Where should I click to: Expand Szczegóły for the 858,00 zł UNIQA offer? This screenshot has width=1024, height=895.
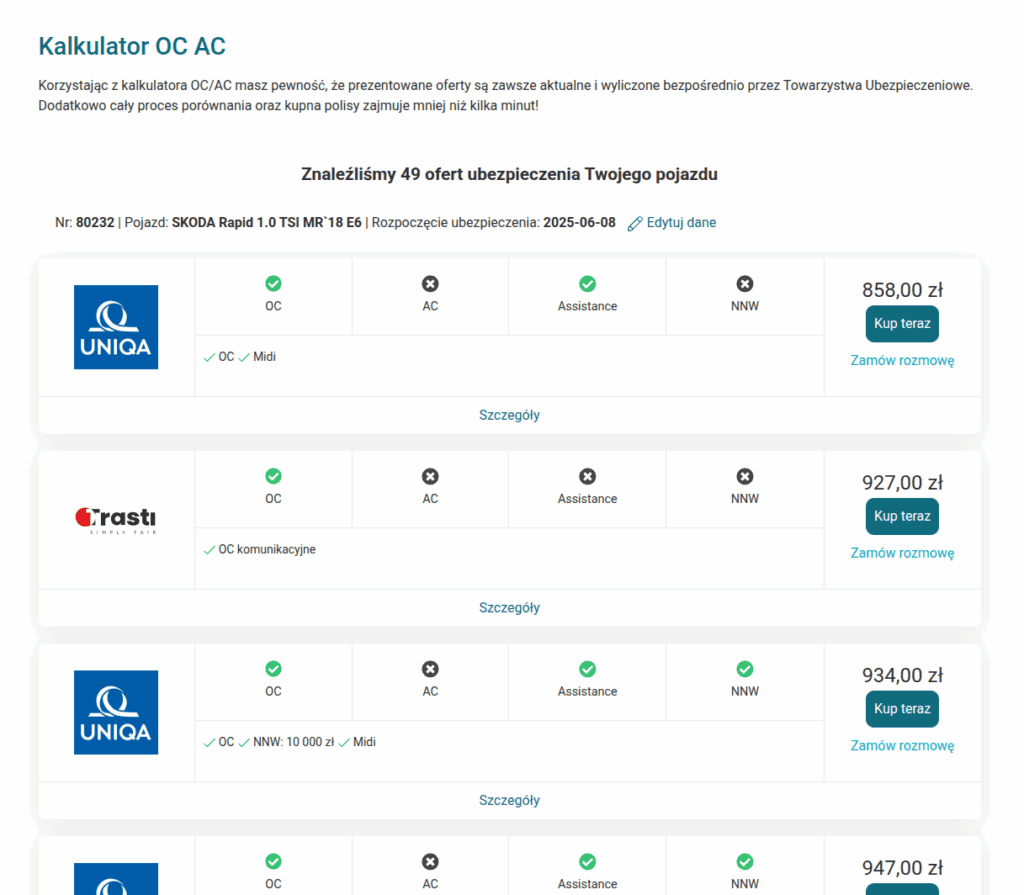click(x=509, y=415)
